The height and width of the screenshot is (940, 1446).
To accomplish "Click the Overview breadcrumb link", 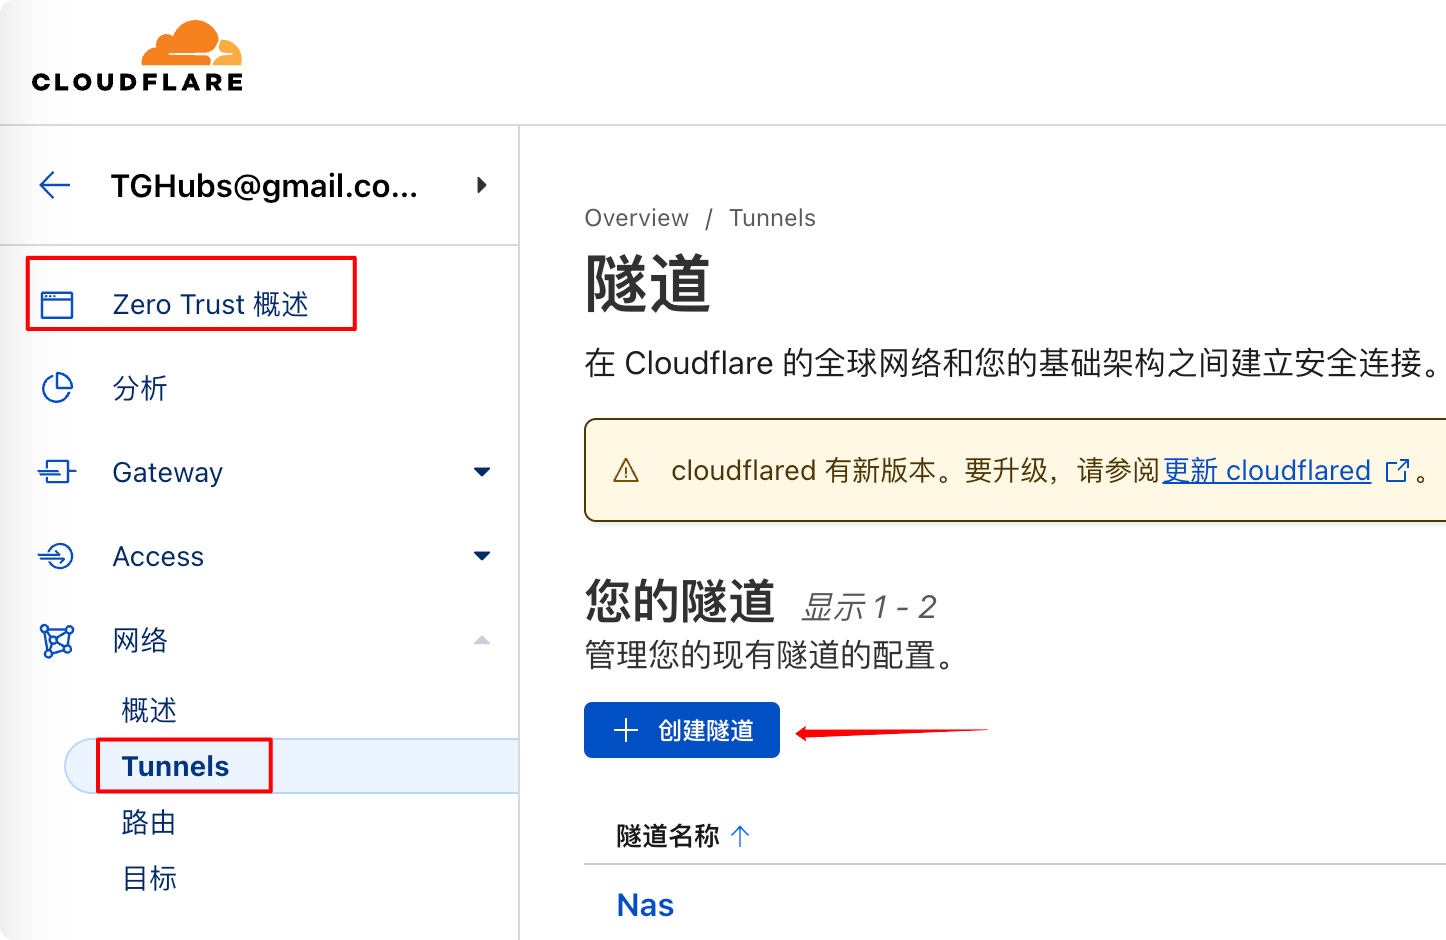I will click(x=637, y=218).
